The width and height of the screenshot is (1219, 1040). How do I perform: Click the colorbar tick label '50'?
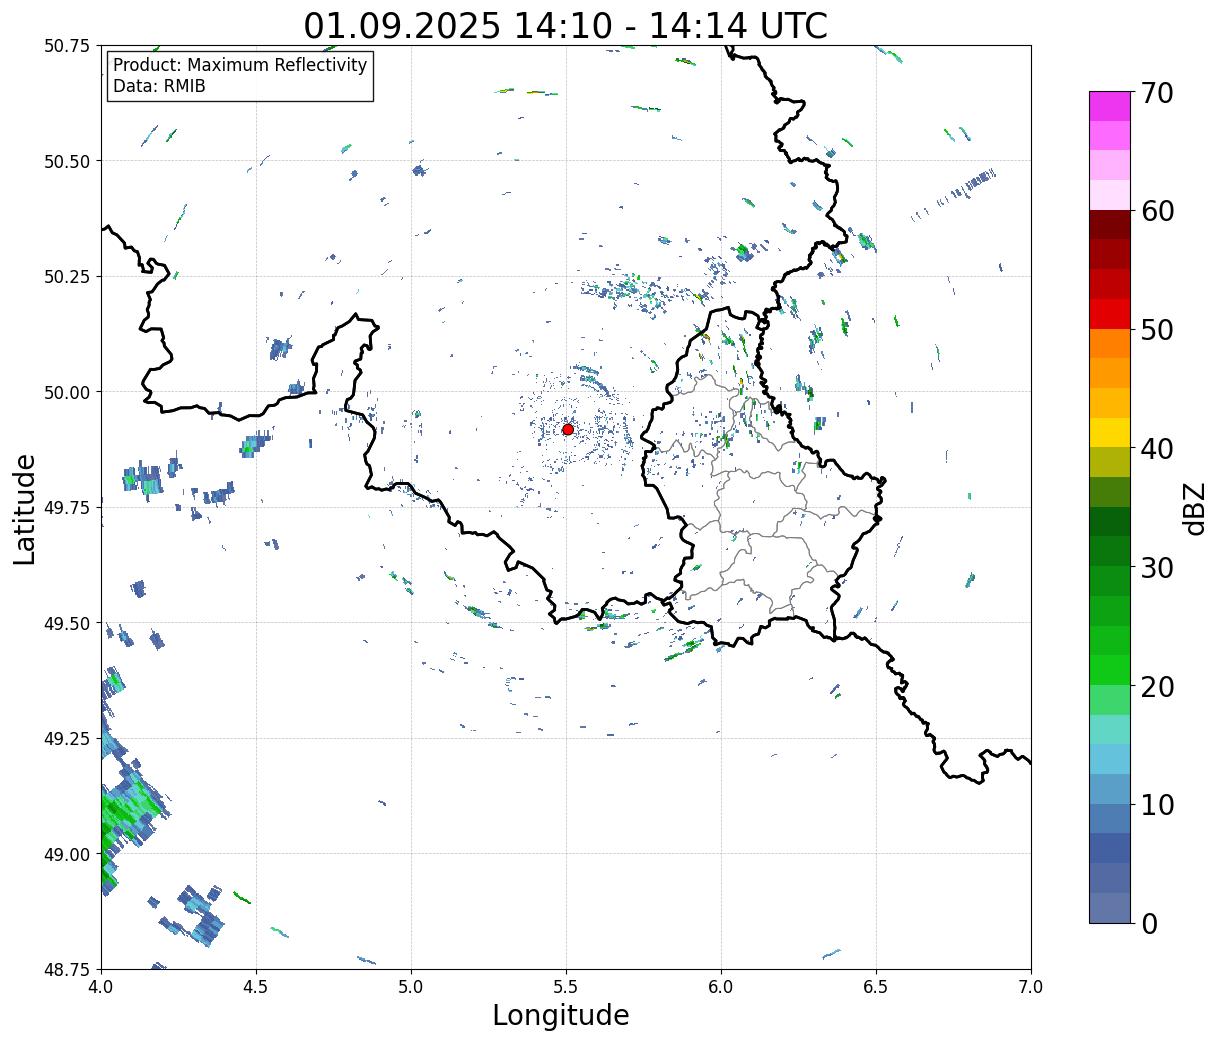pyautogui.click(x=1157, y=330)
